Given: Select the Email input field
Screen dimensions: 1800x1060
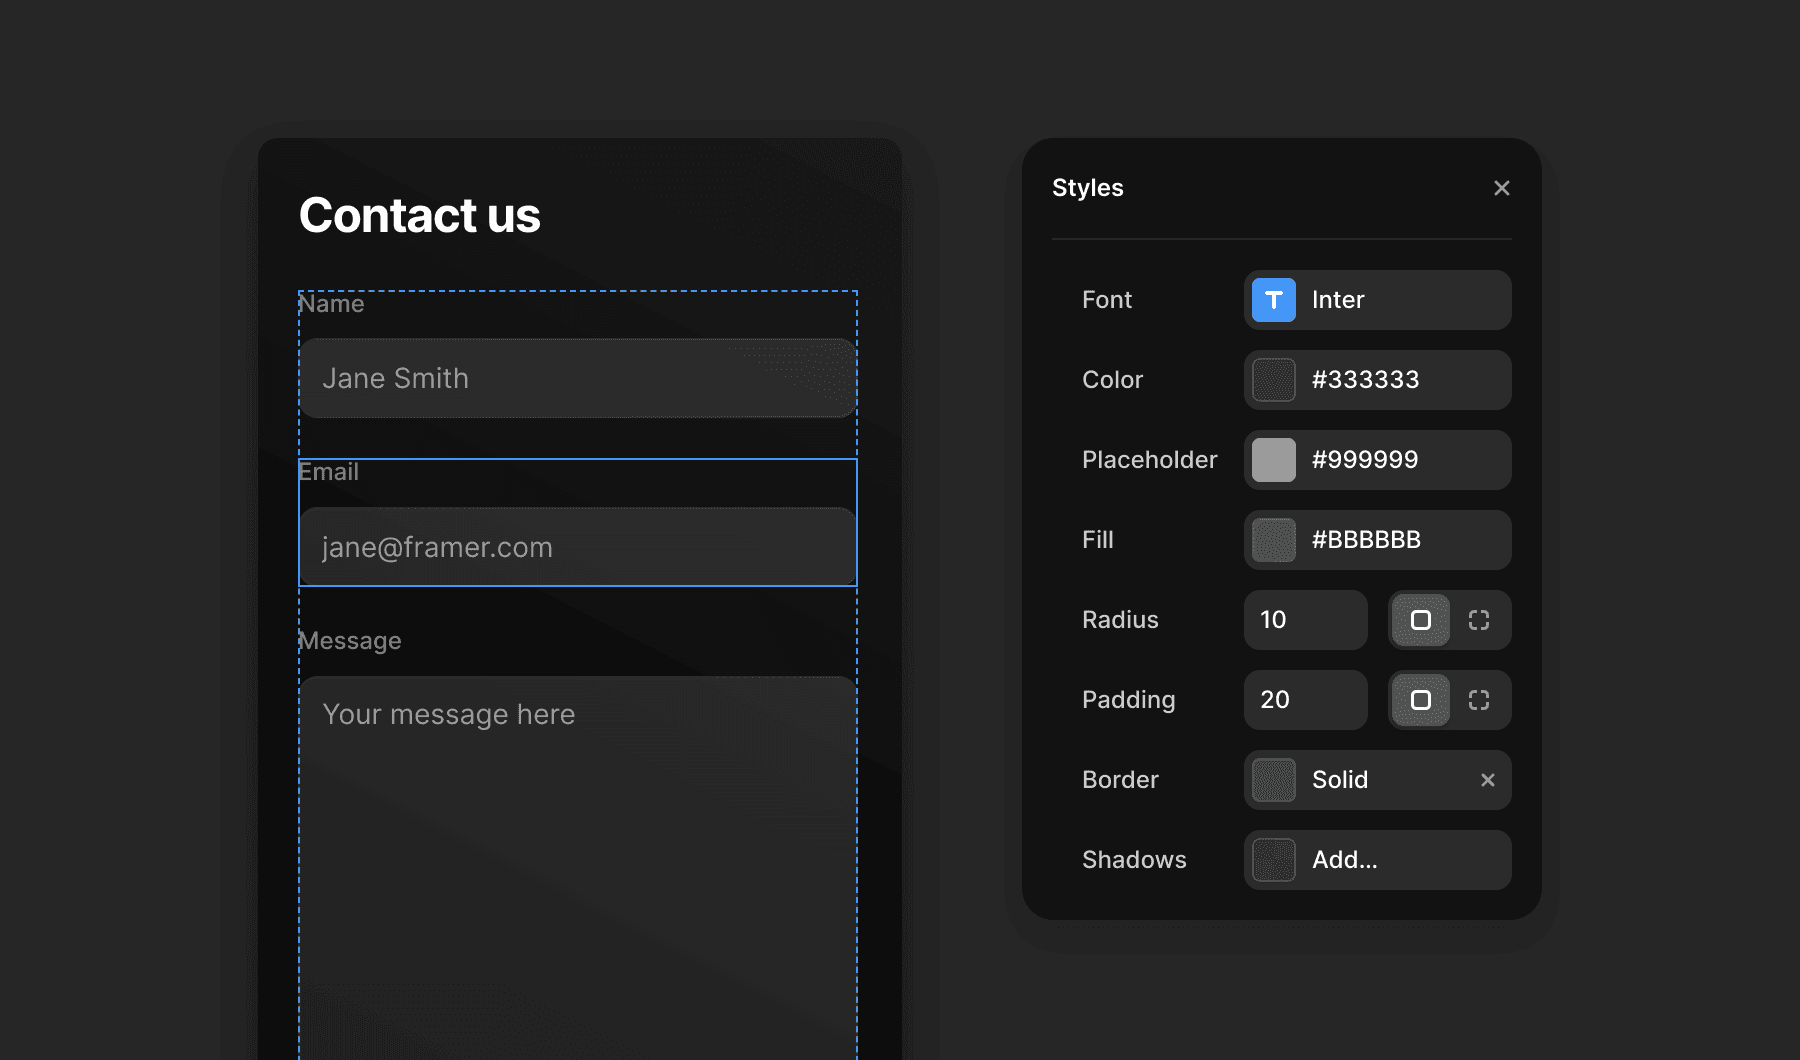Looking at the screenshot, I should (x=577, y=547).
